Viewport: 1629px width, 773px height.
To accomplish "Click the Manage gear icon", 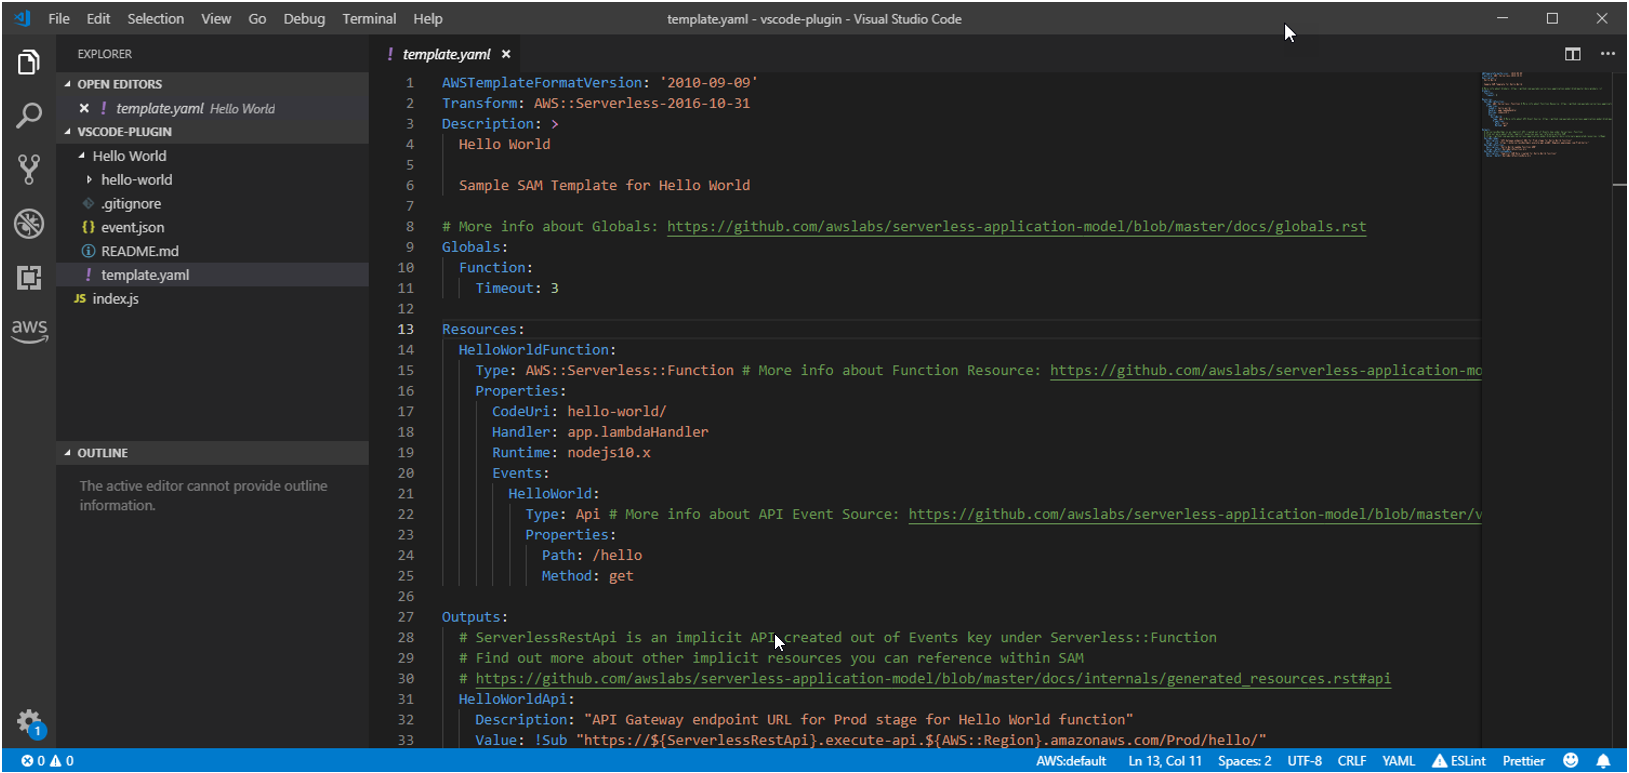I will 29,721.
